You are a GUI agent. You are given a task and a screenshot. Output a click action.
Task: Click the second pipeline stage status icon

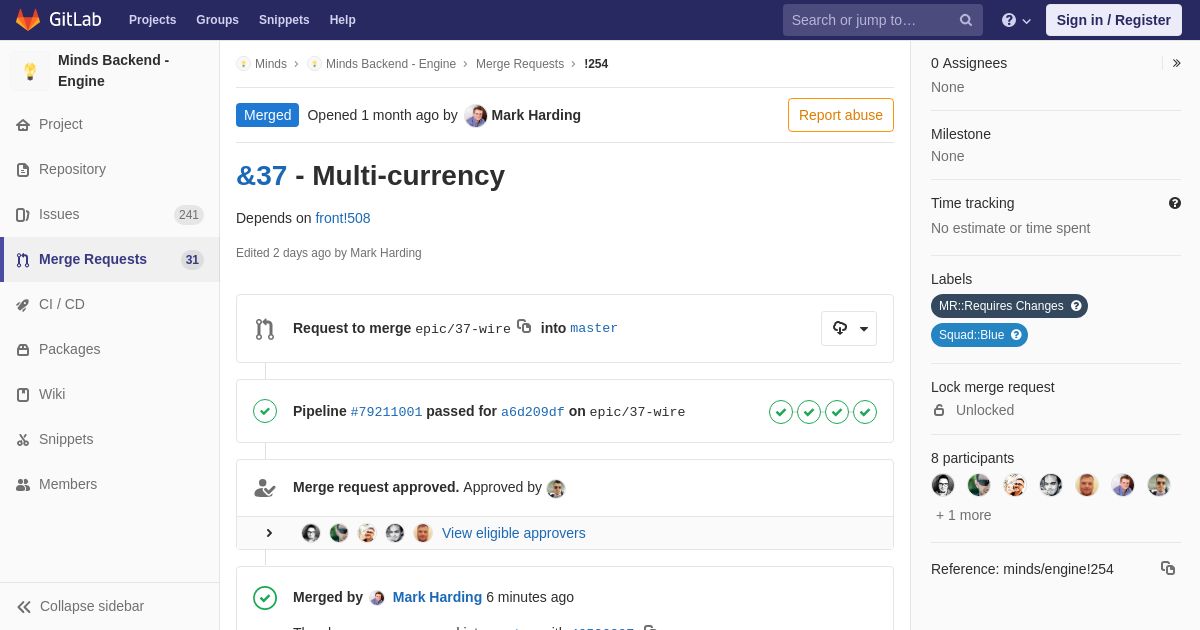pyautogui.click(x=809, y=412)
